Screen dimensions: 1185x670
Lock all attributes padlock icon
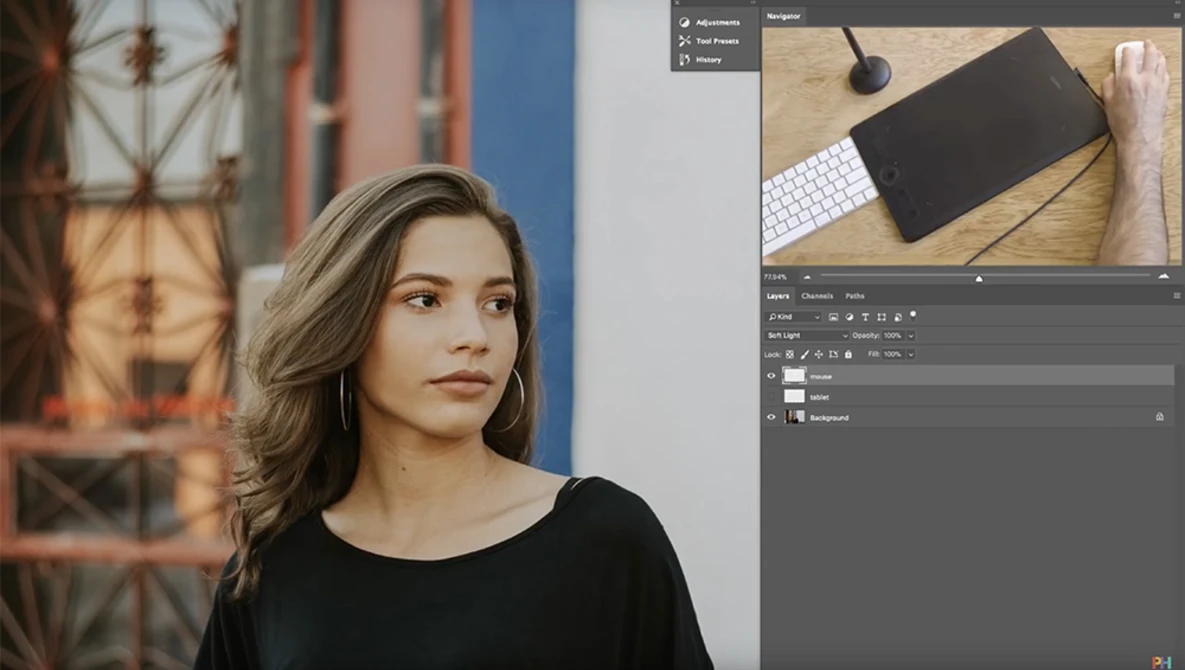848,354
